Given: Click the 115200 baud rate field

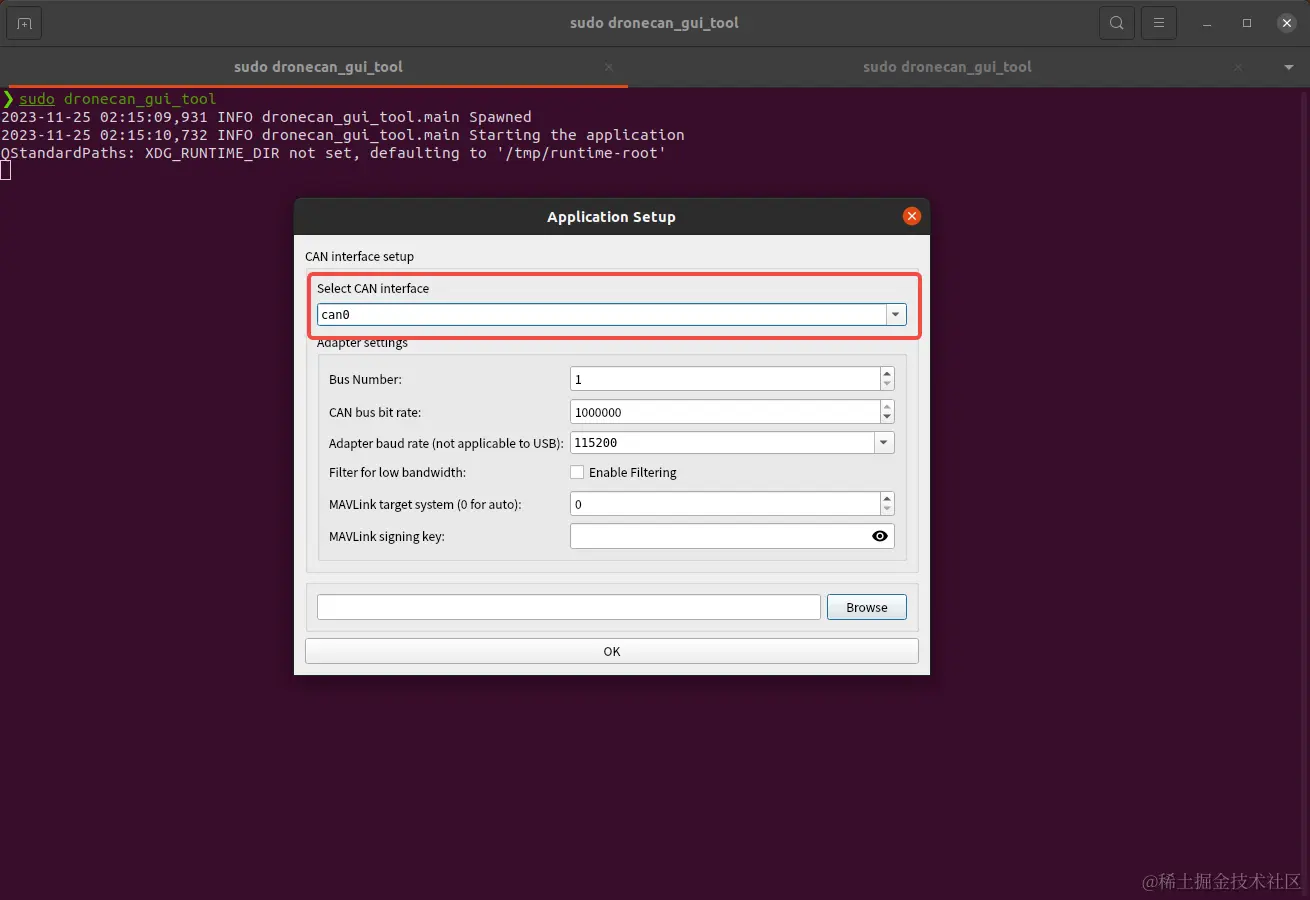Looking at the screenshot, I should click(x=722, y=442).
